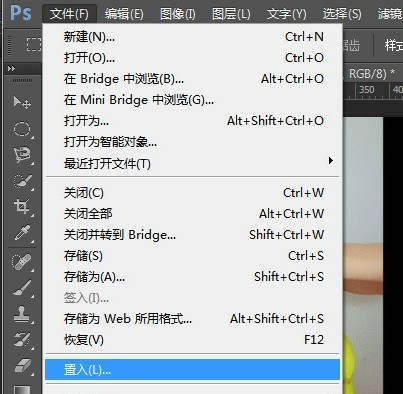Screen dimensions: 403x394
Task: Choose 关闭(C) menu entry
Action: click(193, 193)
